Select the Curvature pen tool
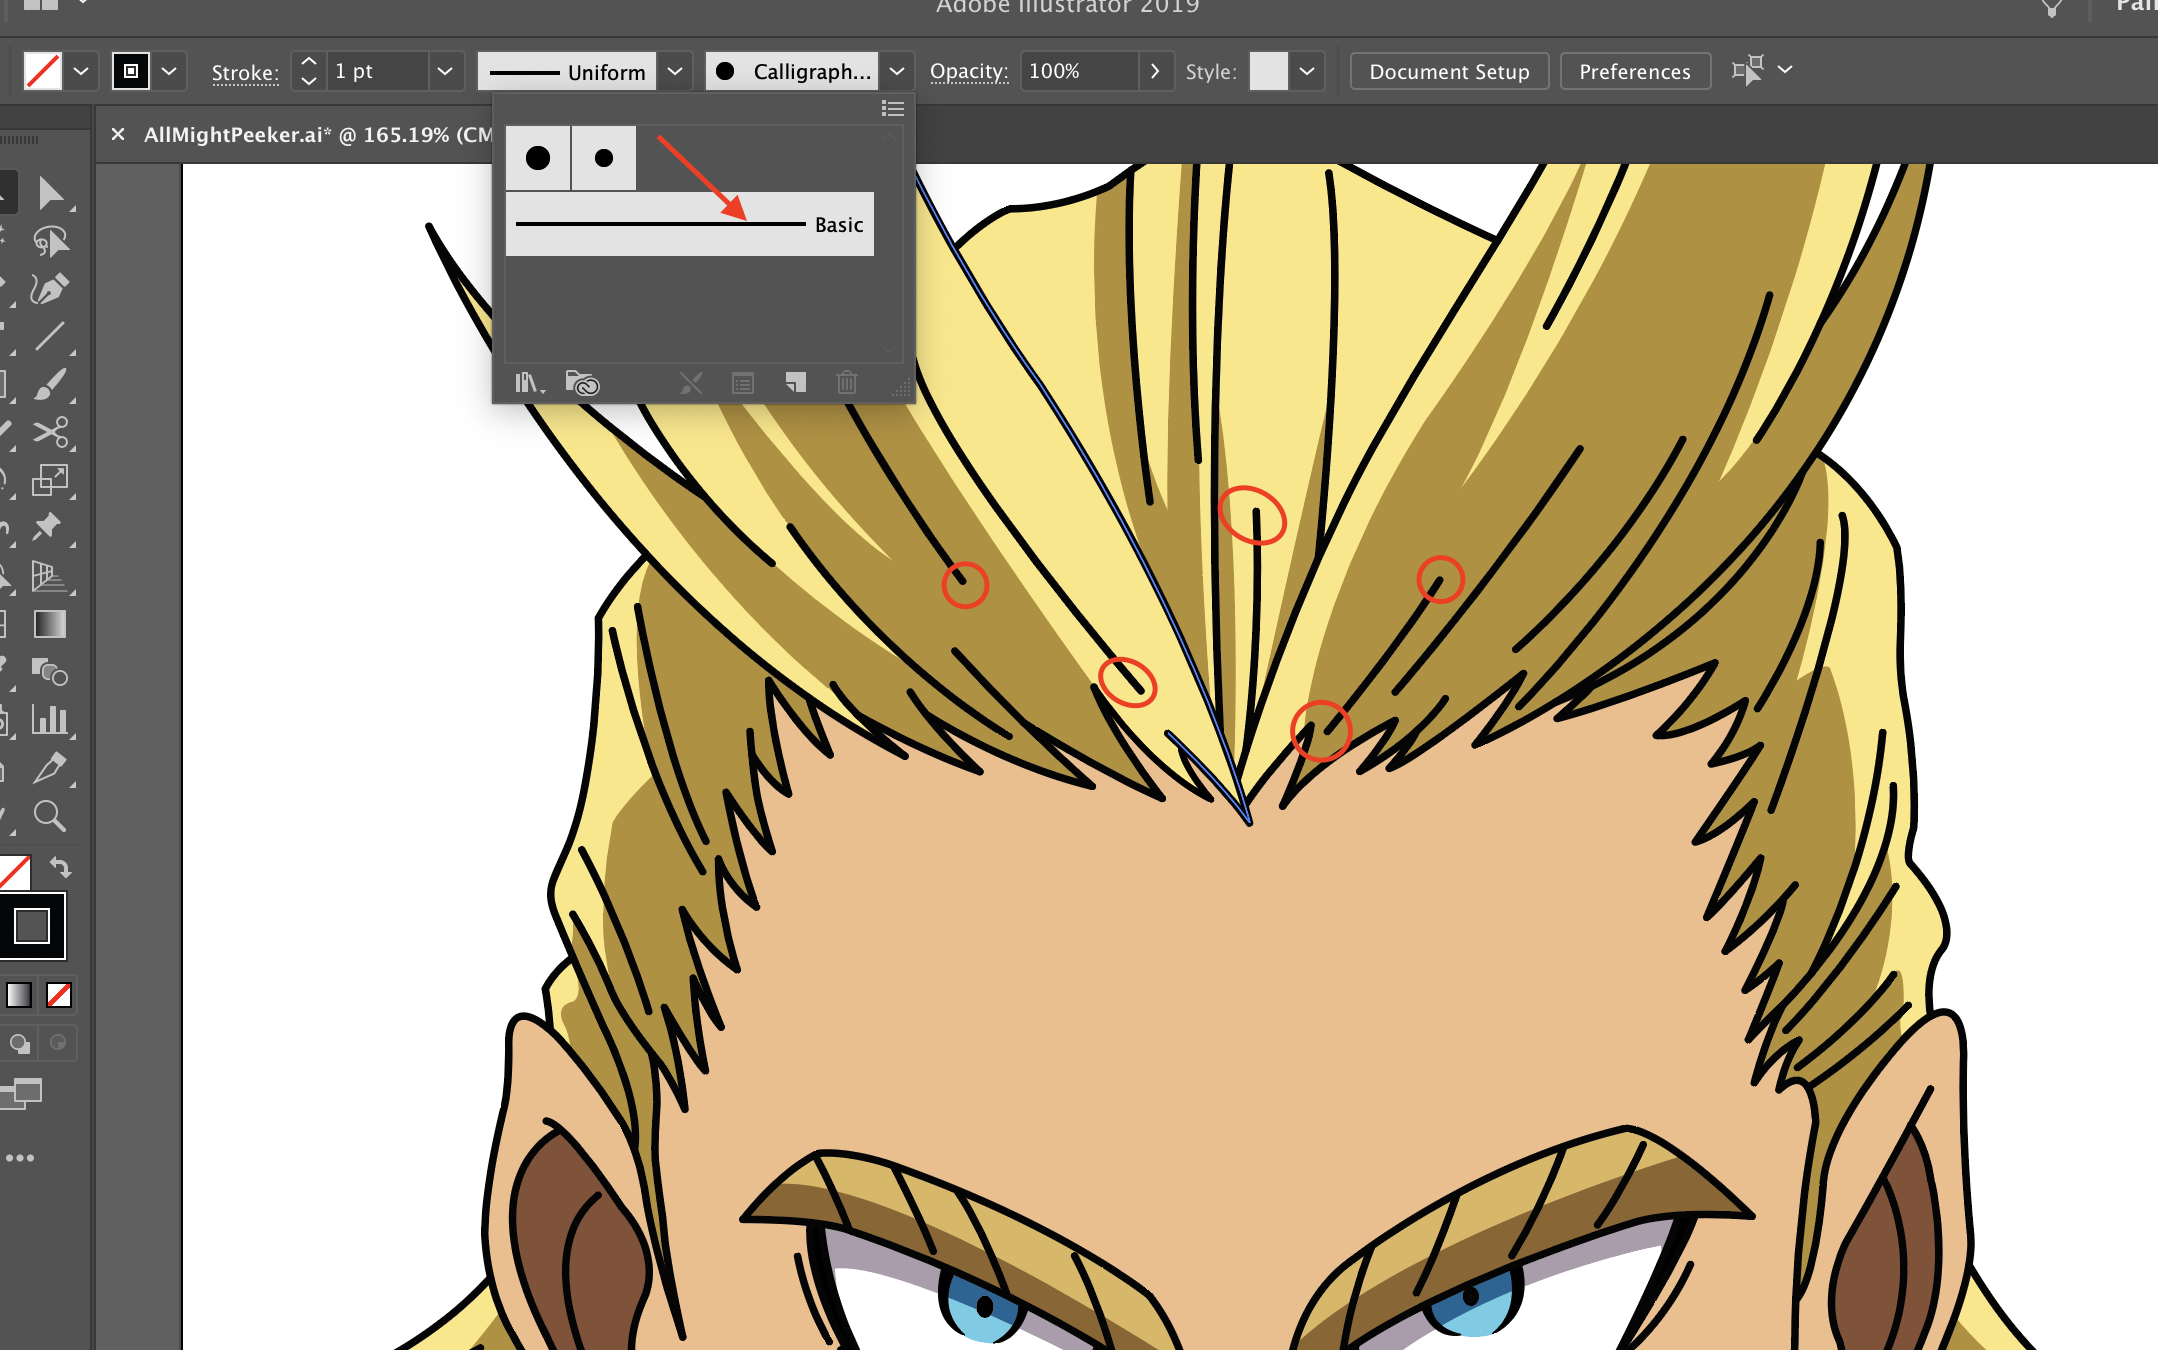The image size is (2158, 1350). click(50, 289)
